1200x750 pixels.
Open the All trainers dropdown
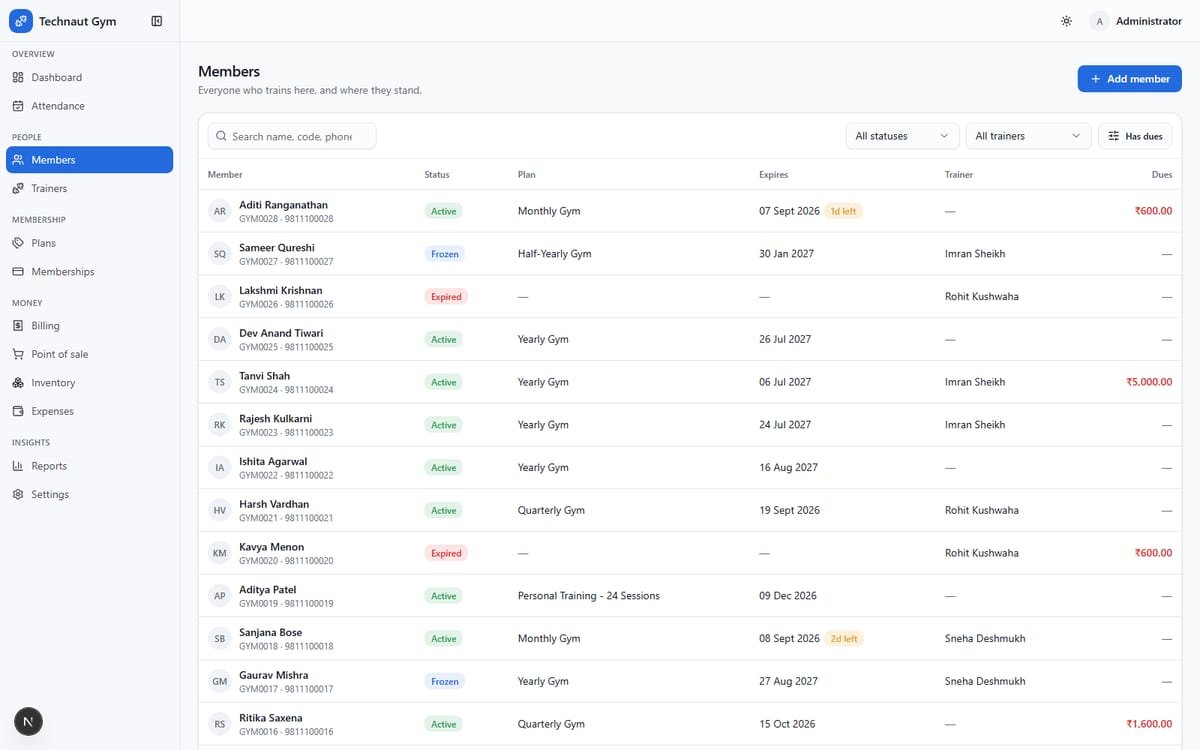[1028, 136]
